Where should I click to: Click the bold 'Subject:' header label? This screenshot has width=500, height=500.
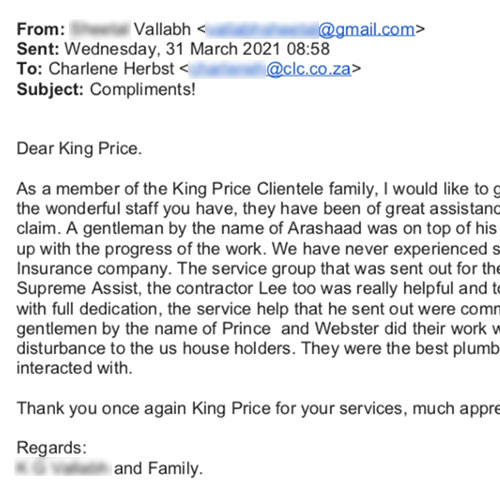(50, 89)
